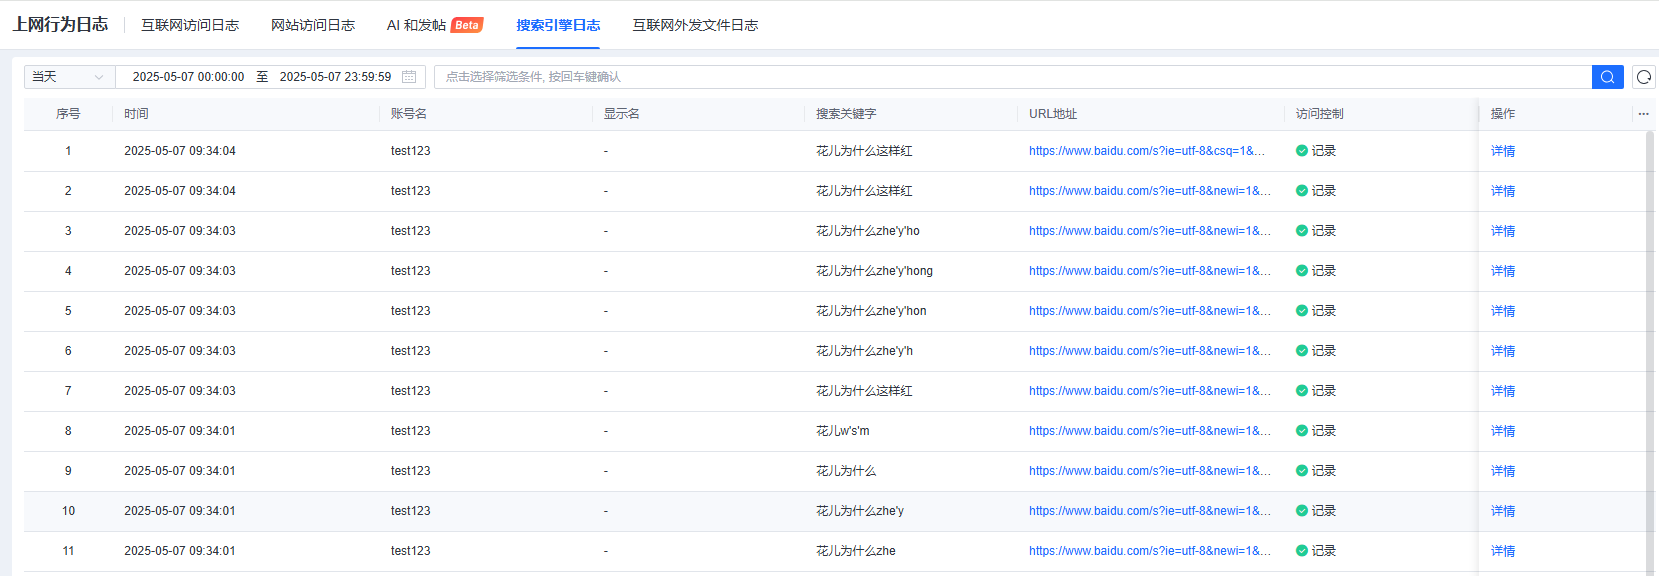Image resolution: width=1659 pixels, height=576 pixels.
Task: Open 详情 link for row 8
Action: click(1503, 431)
